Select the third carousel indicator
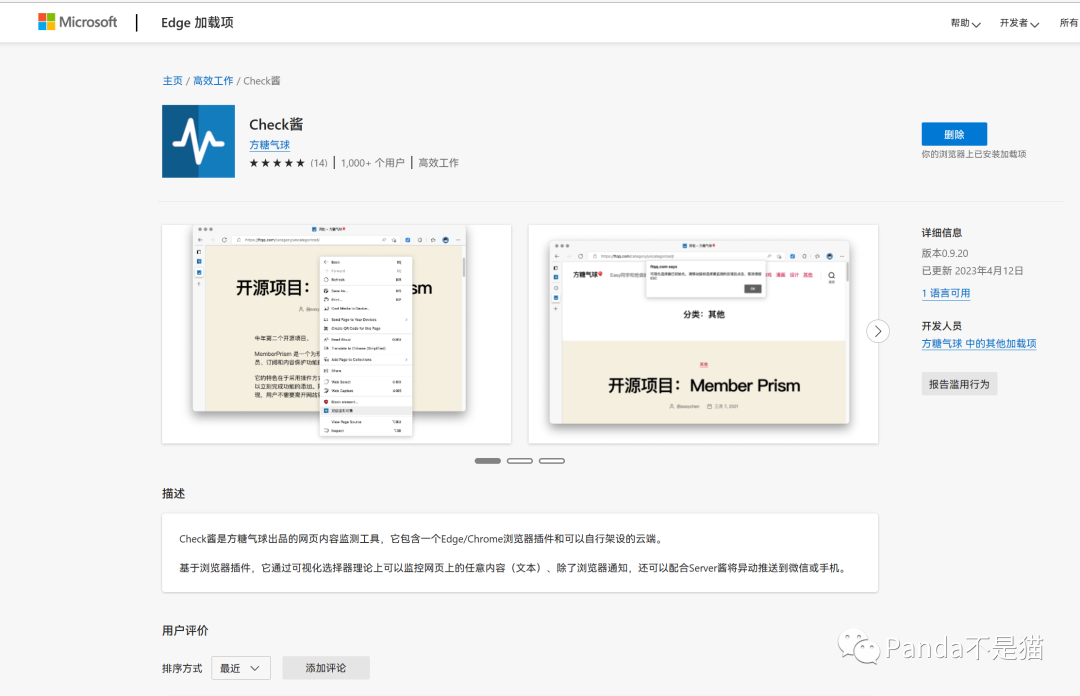 point(552,461)
